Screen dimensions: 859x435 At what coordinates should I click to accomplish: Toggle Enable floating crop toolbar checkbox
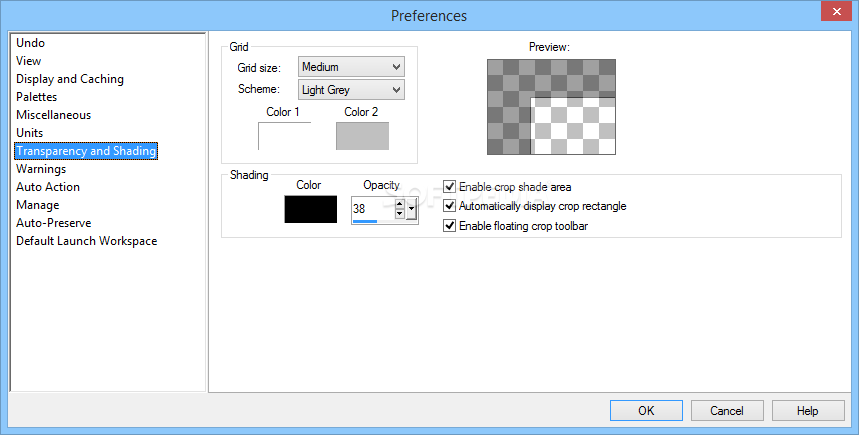[x=449, y=226]
